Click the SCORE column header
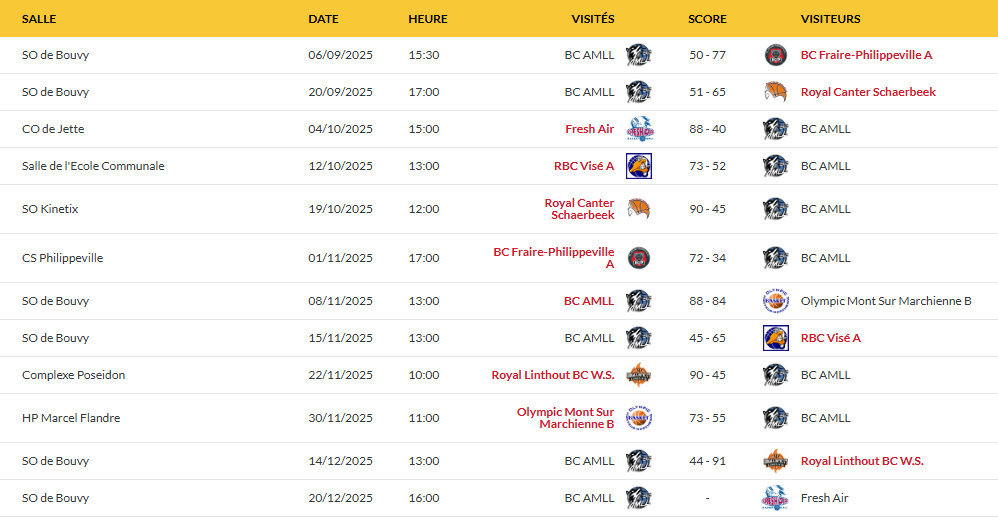998x517 pixels. click(707, 19)
